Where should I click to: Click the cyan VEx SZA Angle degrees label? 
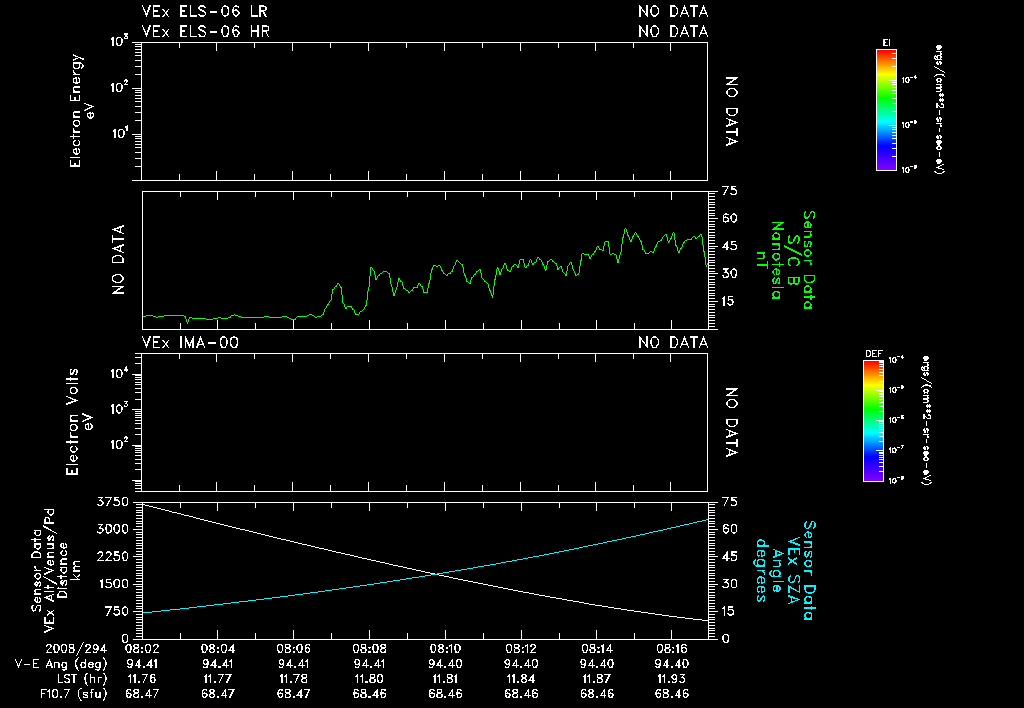point(785,570)
